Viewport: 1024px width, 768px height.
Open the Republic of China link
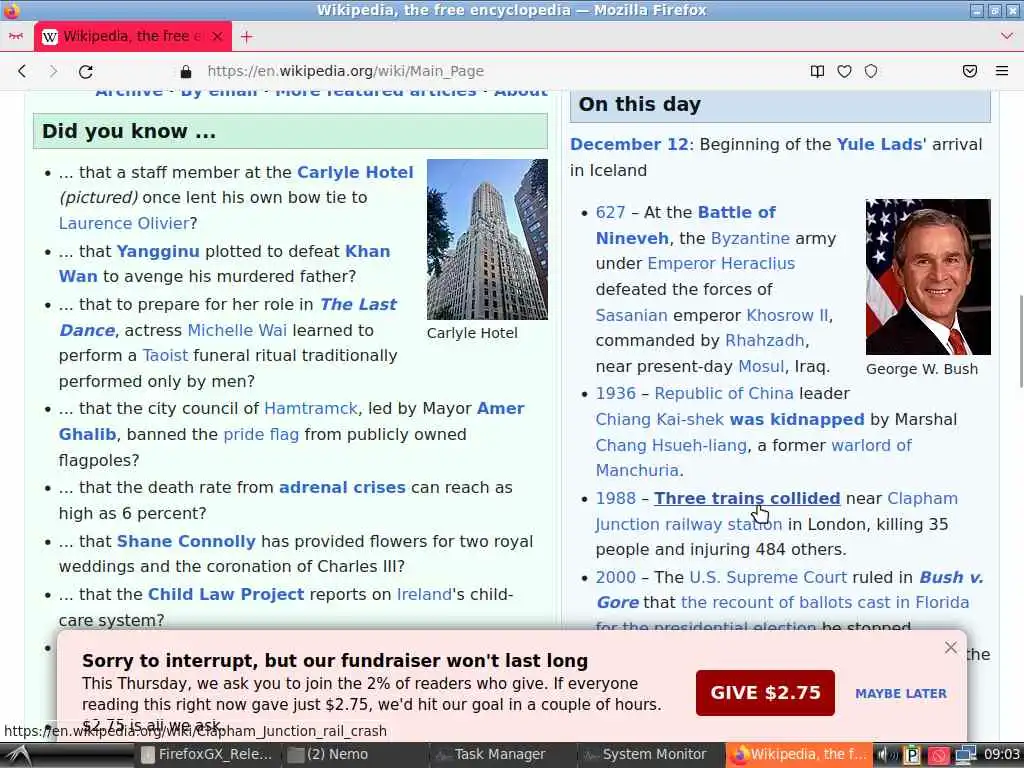pos(724,394)
